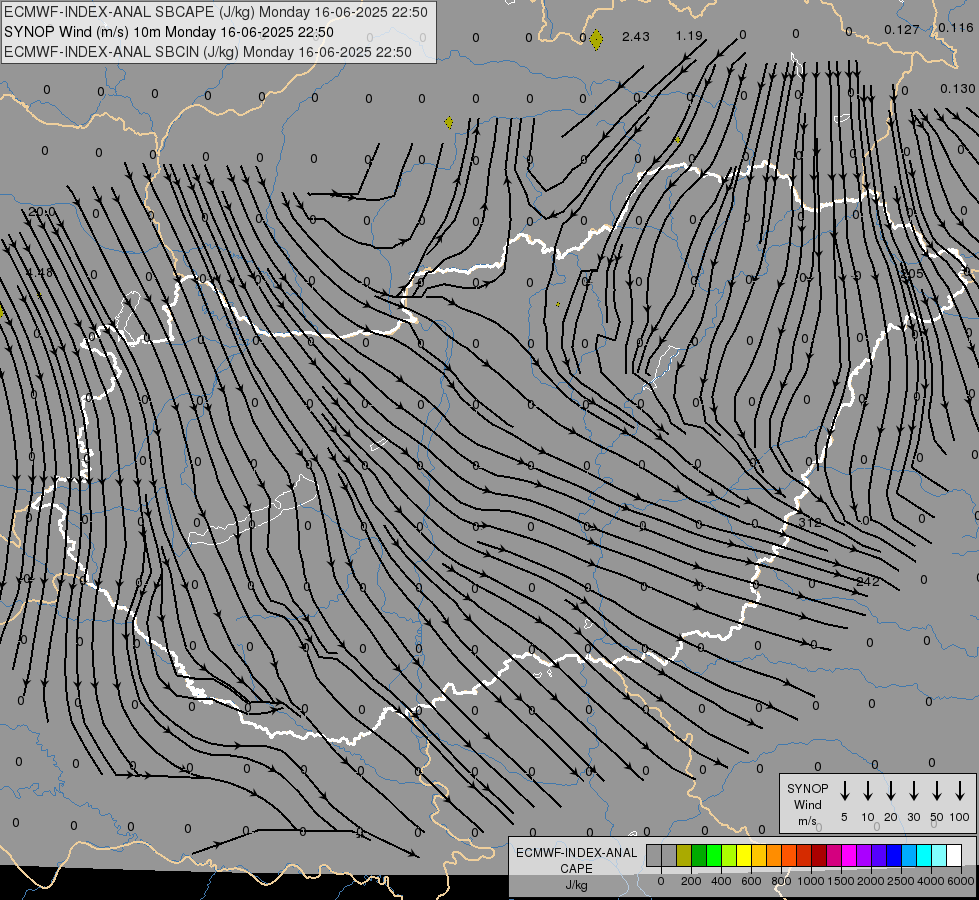Click the white CAPE legend swatch
979x900 pixels.
click(x=953, y=855)
